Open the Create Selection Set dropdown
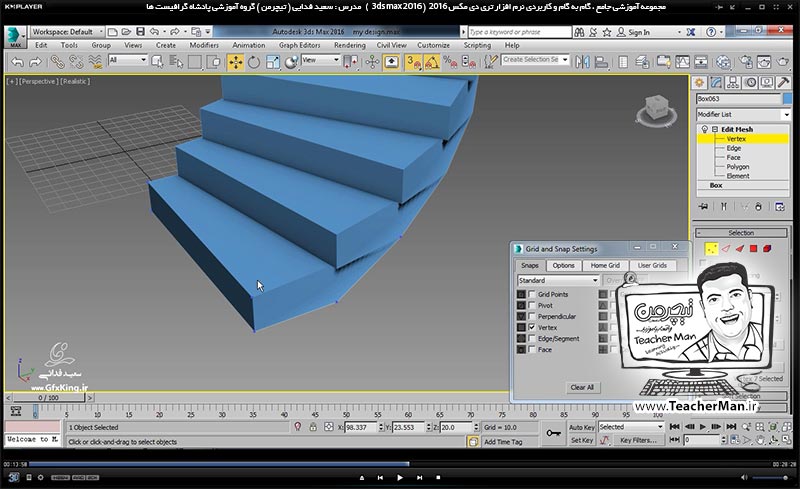 [535, 60]
